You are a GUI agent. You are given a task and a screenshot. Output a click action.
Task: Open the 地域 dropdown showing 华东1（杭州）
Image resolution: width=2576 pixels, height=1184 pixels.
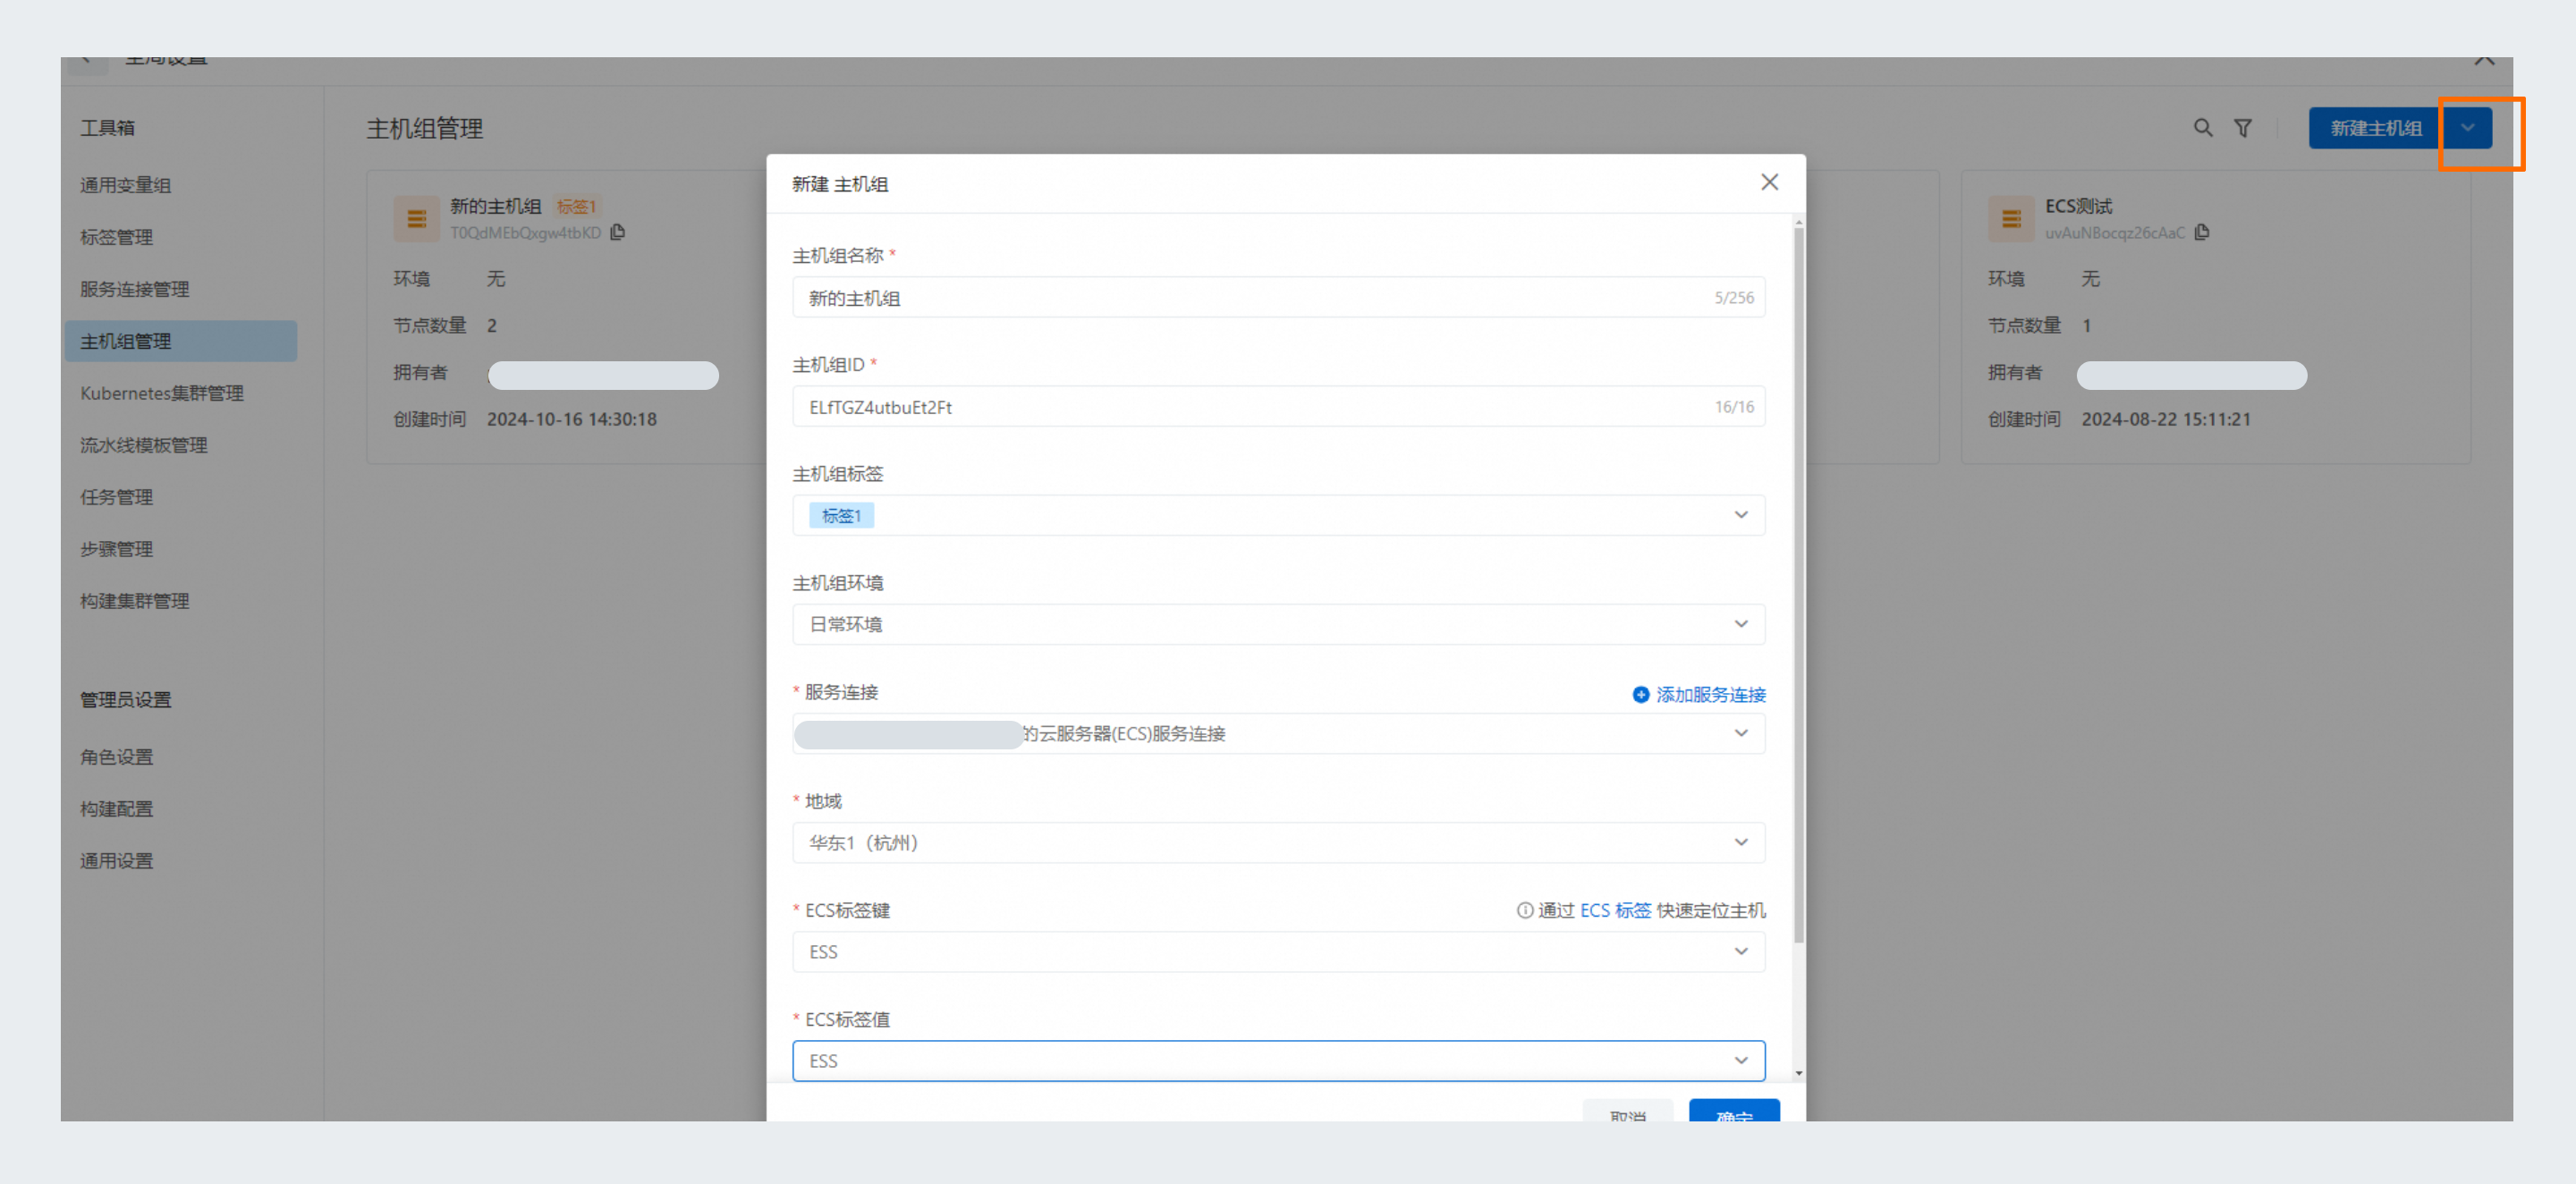pos(1278,842)
